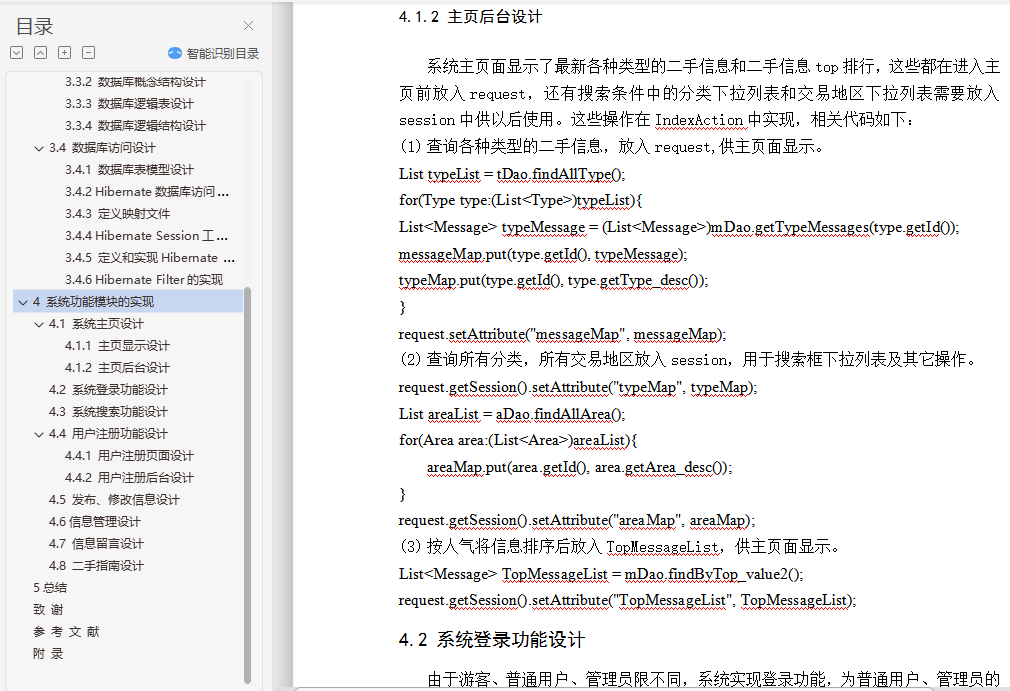Go to 4.7 信息留言设计
Image resolution: width=1010 pixels, height=691 pixels.
click(97, 544)
